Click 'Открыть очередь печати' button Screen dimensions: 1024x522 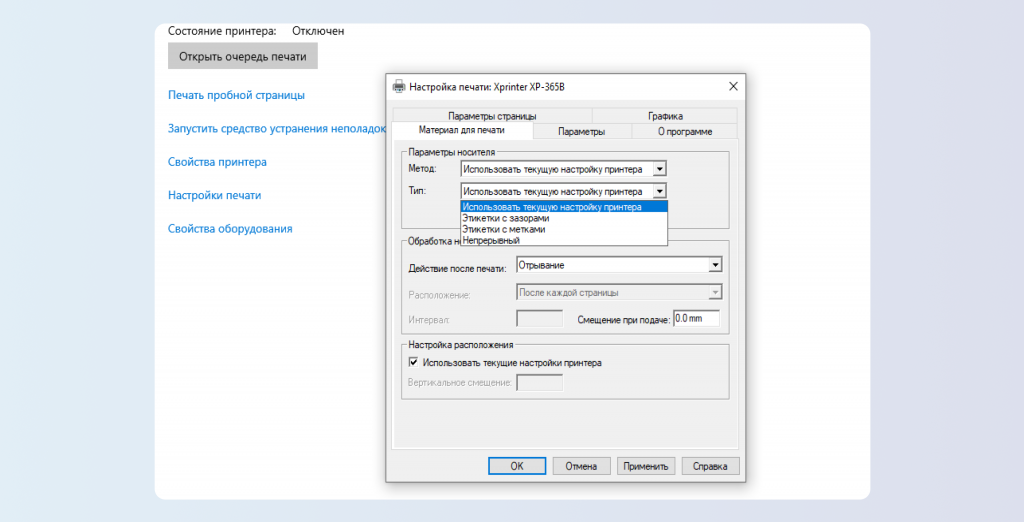[x=243, y=56]
